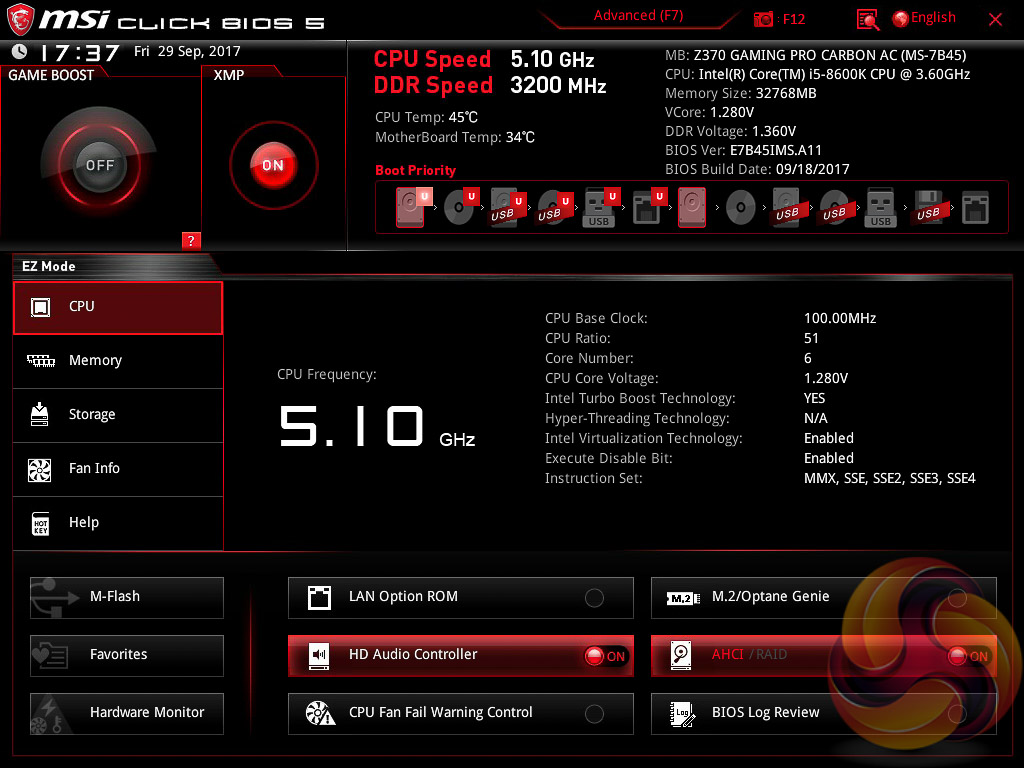This screenshot has width=1024, height=768.
Task: Click the Hardware Monitor gauge icon
Action: tap(50, 713)
